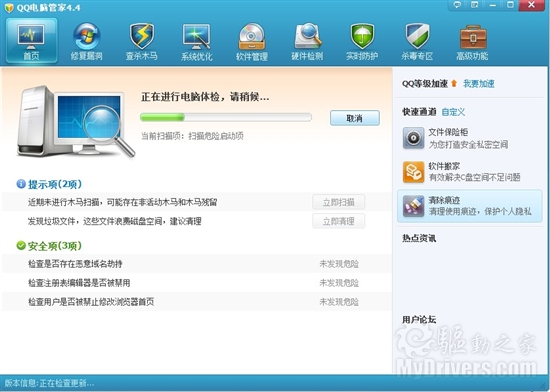The width and height of the screenshot is (550, 392).
Task: Click the 立即扫描 button
Action: point(338,202)
